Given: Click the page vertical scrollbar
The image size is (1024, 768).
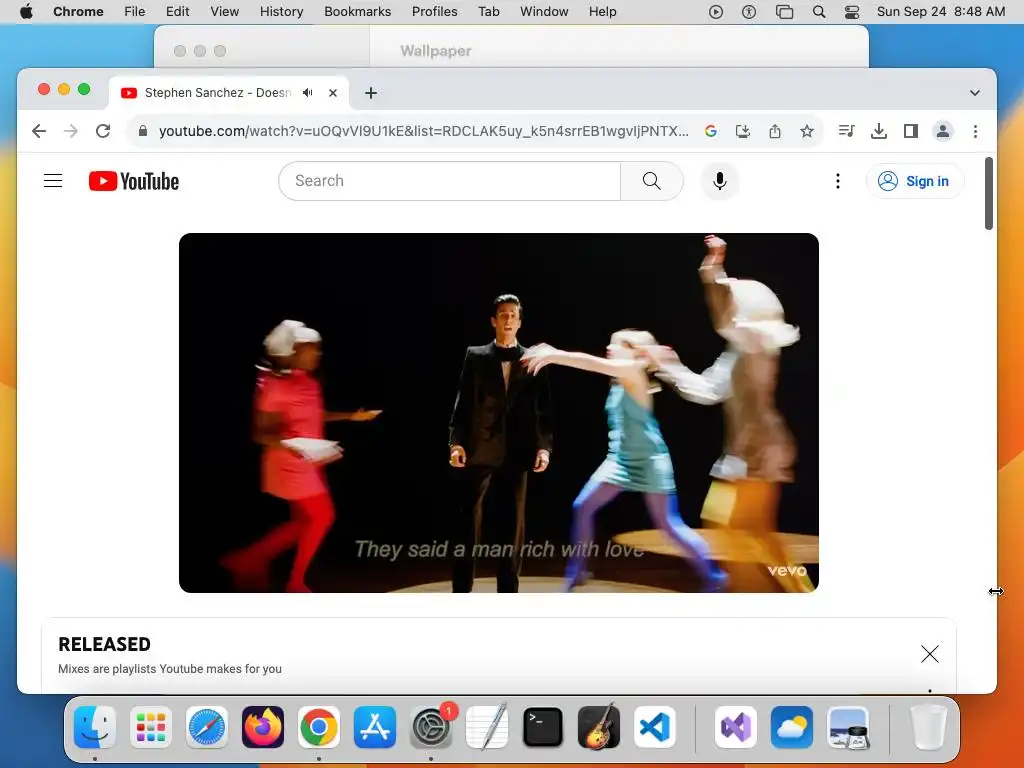Looking at the screenshot, I should 989,194.
